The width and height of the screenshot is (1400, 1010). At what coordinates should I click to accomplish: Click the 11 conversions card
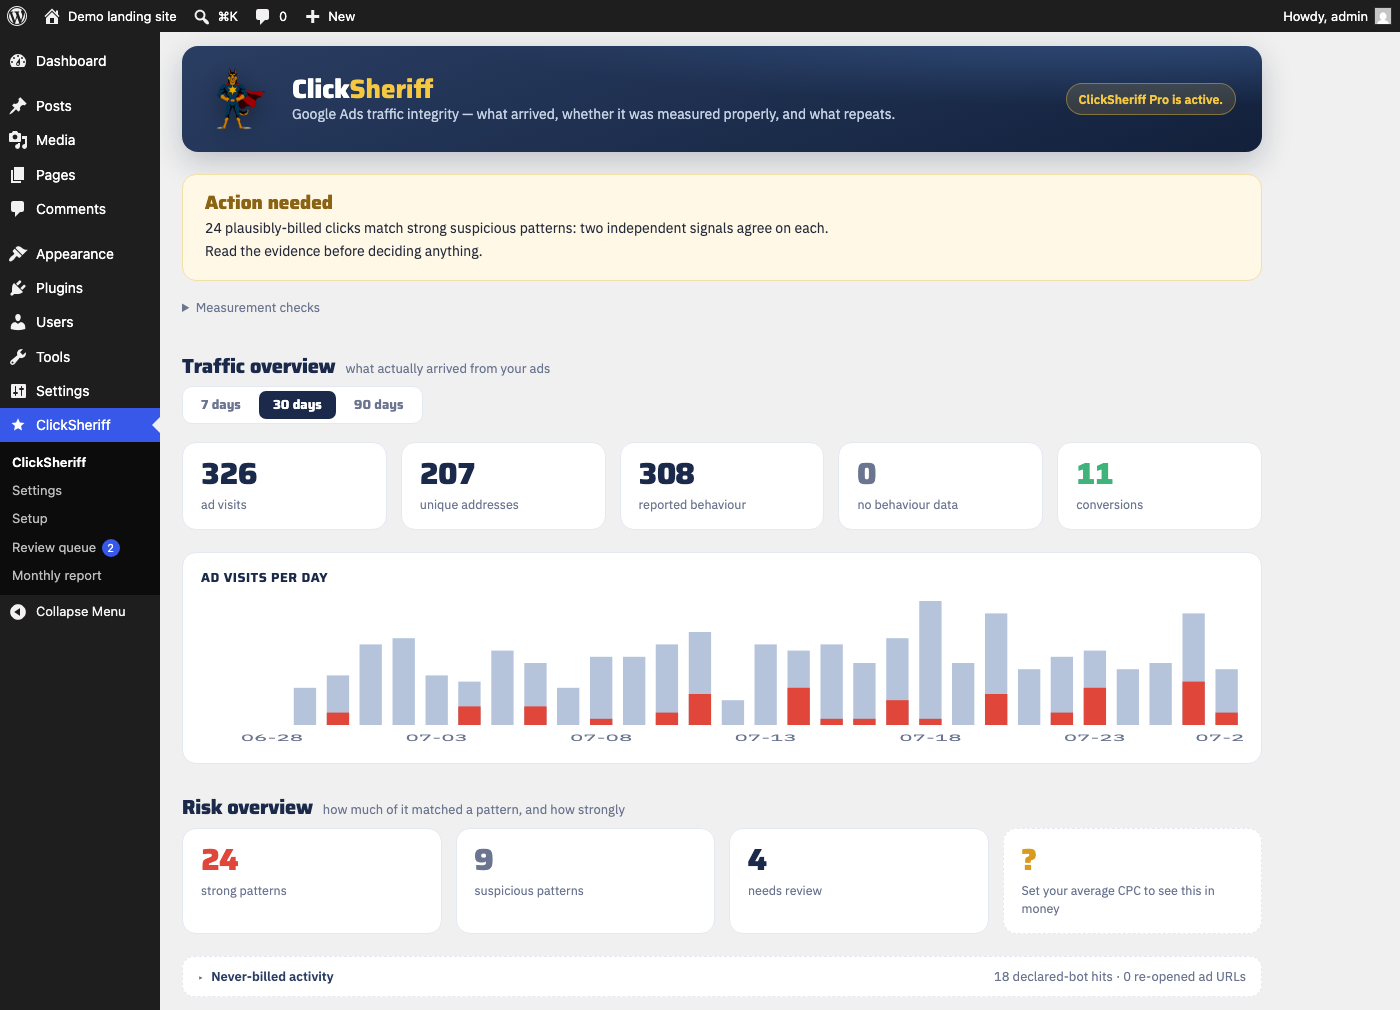tap(1159, 486)
